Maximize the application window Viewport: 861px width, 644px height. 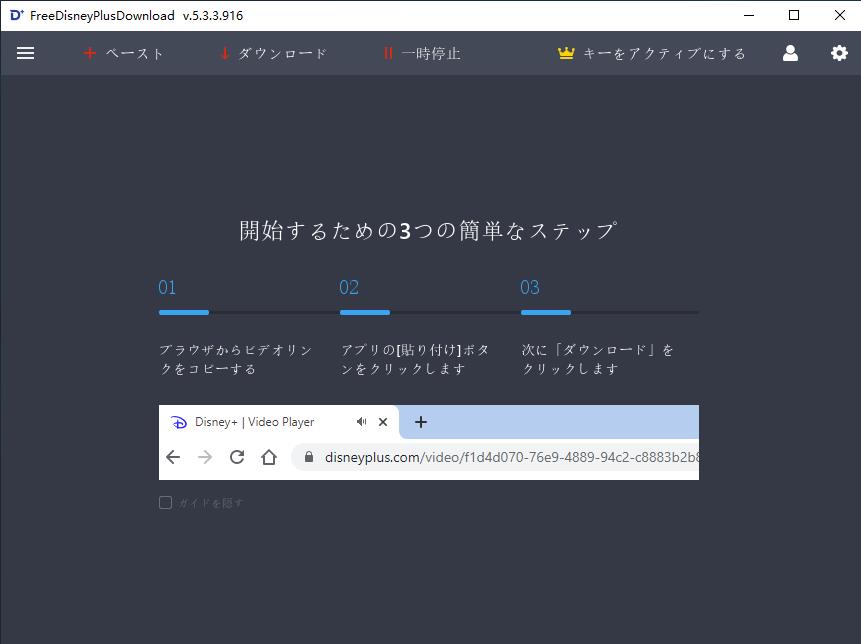(794, 15)
